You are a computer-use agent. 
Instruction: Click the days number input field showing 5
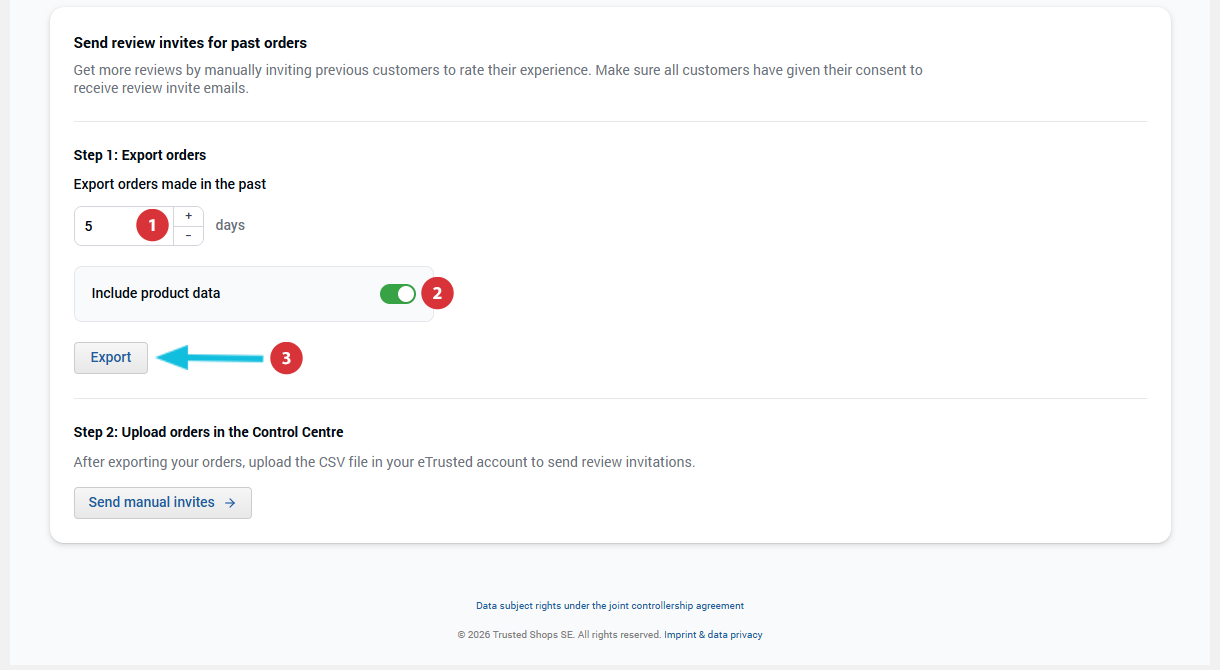(110, 225)
